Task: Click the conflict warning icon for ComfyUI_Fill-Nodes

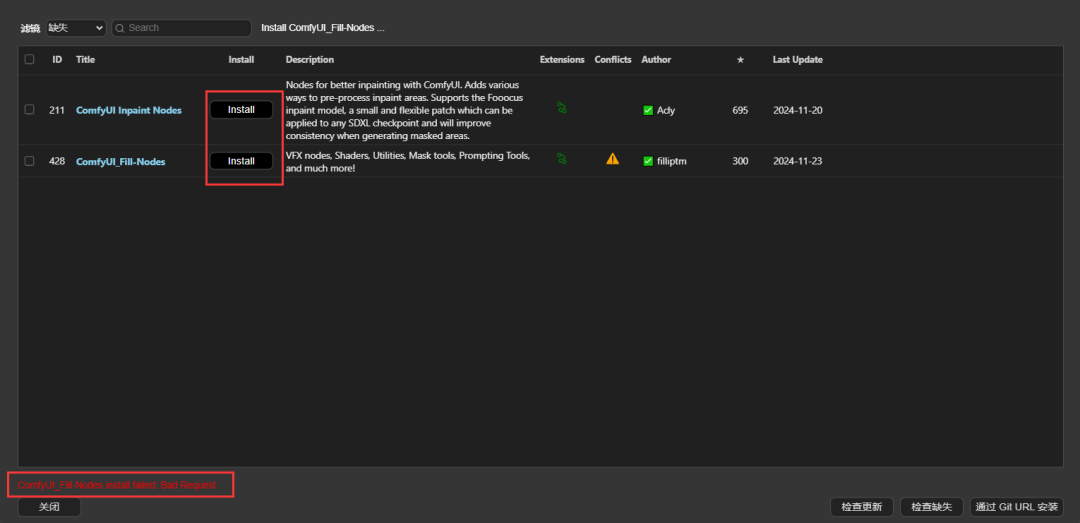Action: [x=612, y=158]
